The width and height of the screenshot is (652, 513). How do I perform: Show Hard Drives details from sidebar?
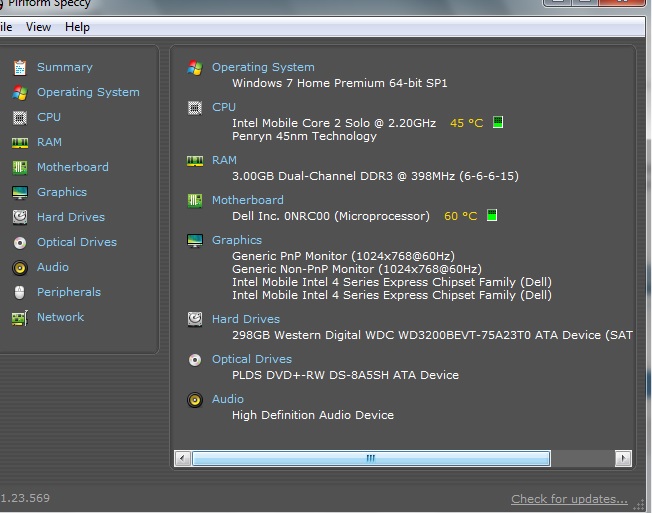71,217
